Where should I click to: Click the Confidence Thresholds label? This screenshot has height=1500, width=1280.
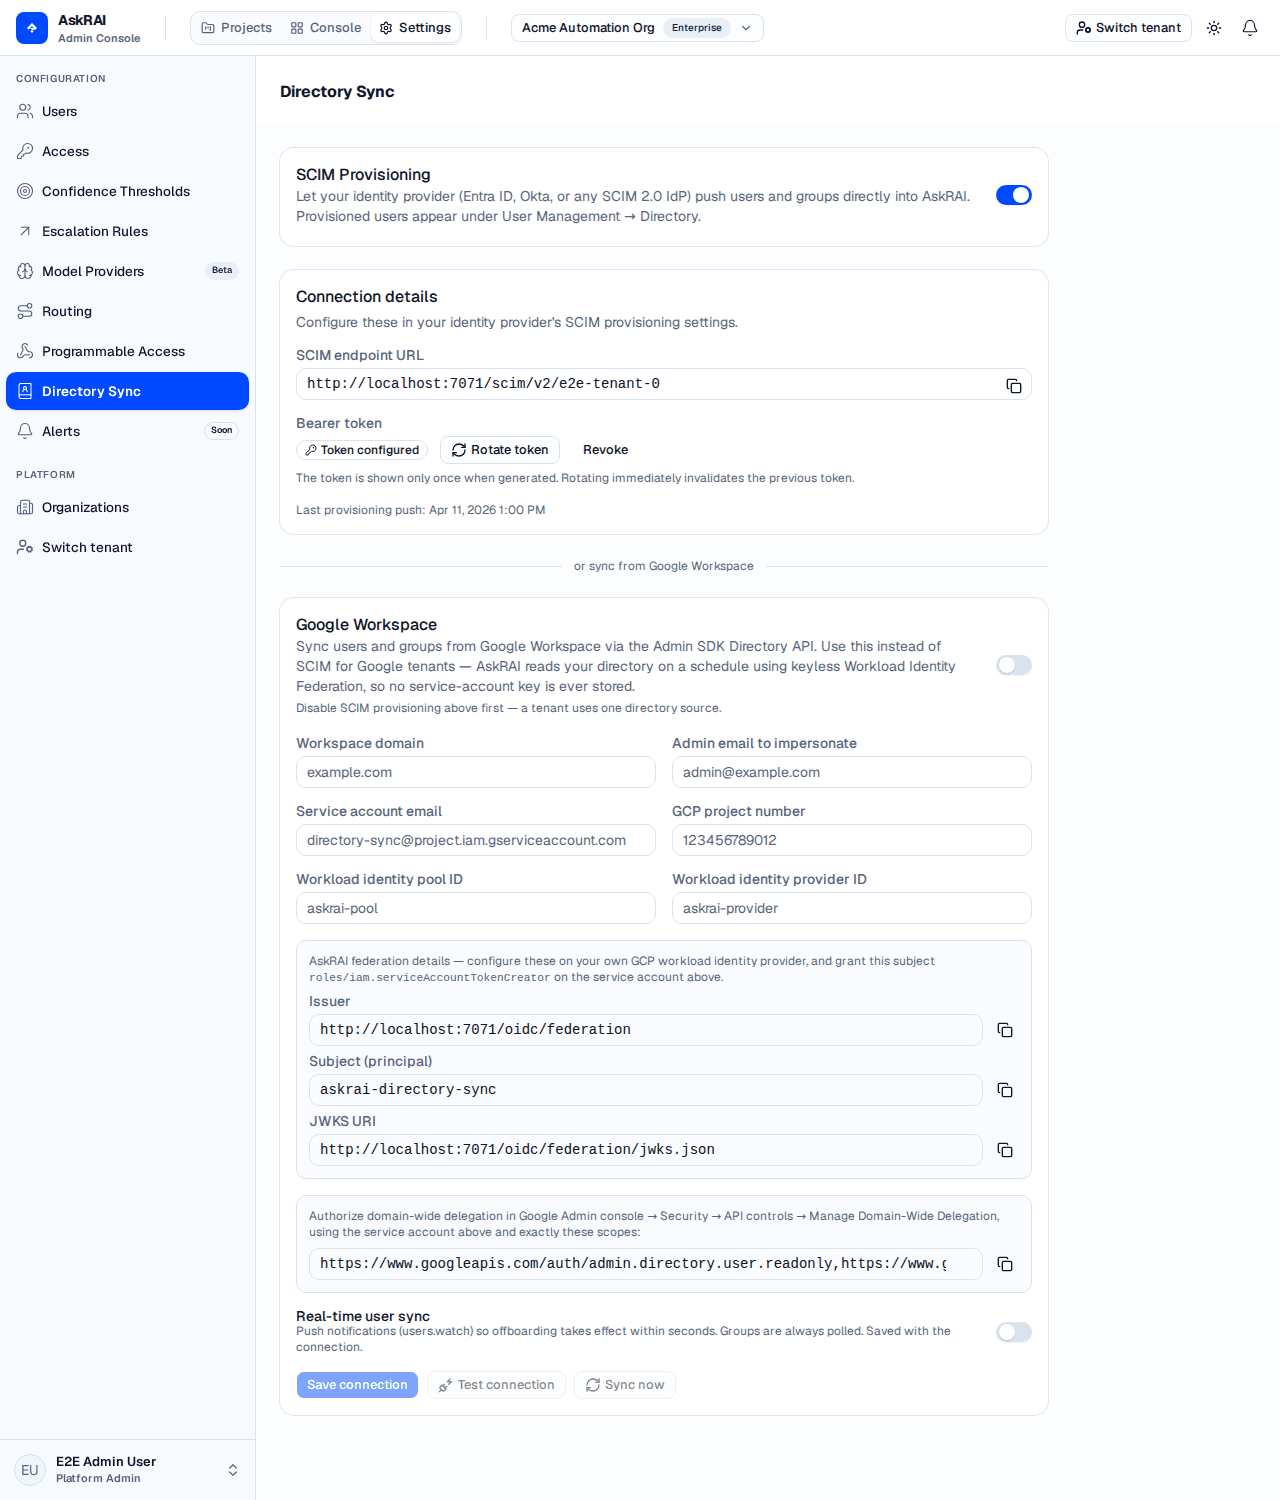(116, 191)
